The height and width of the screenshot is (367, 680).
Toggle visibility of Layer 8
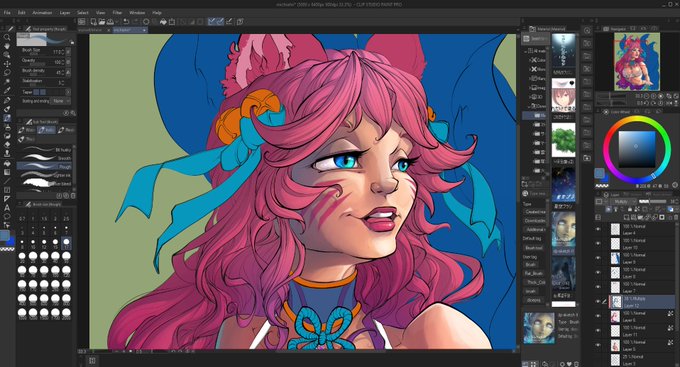598,272
